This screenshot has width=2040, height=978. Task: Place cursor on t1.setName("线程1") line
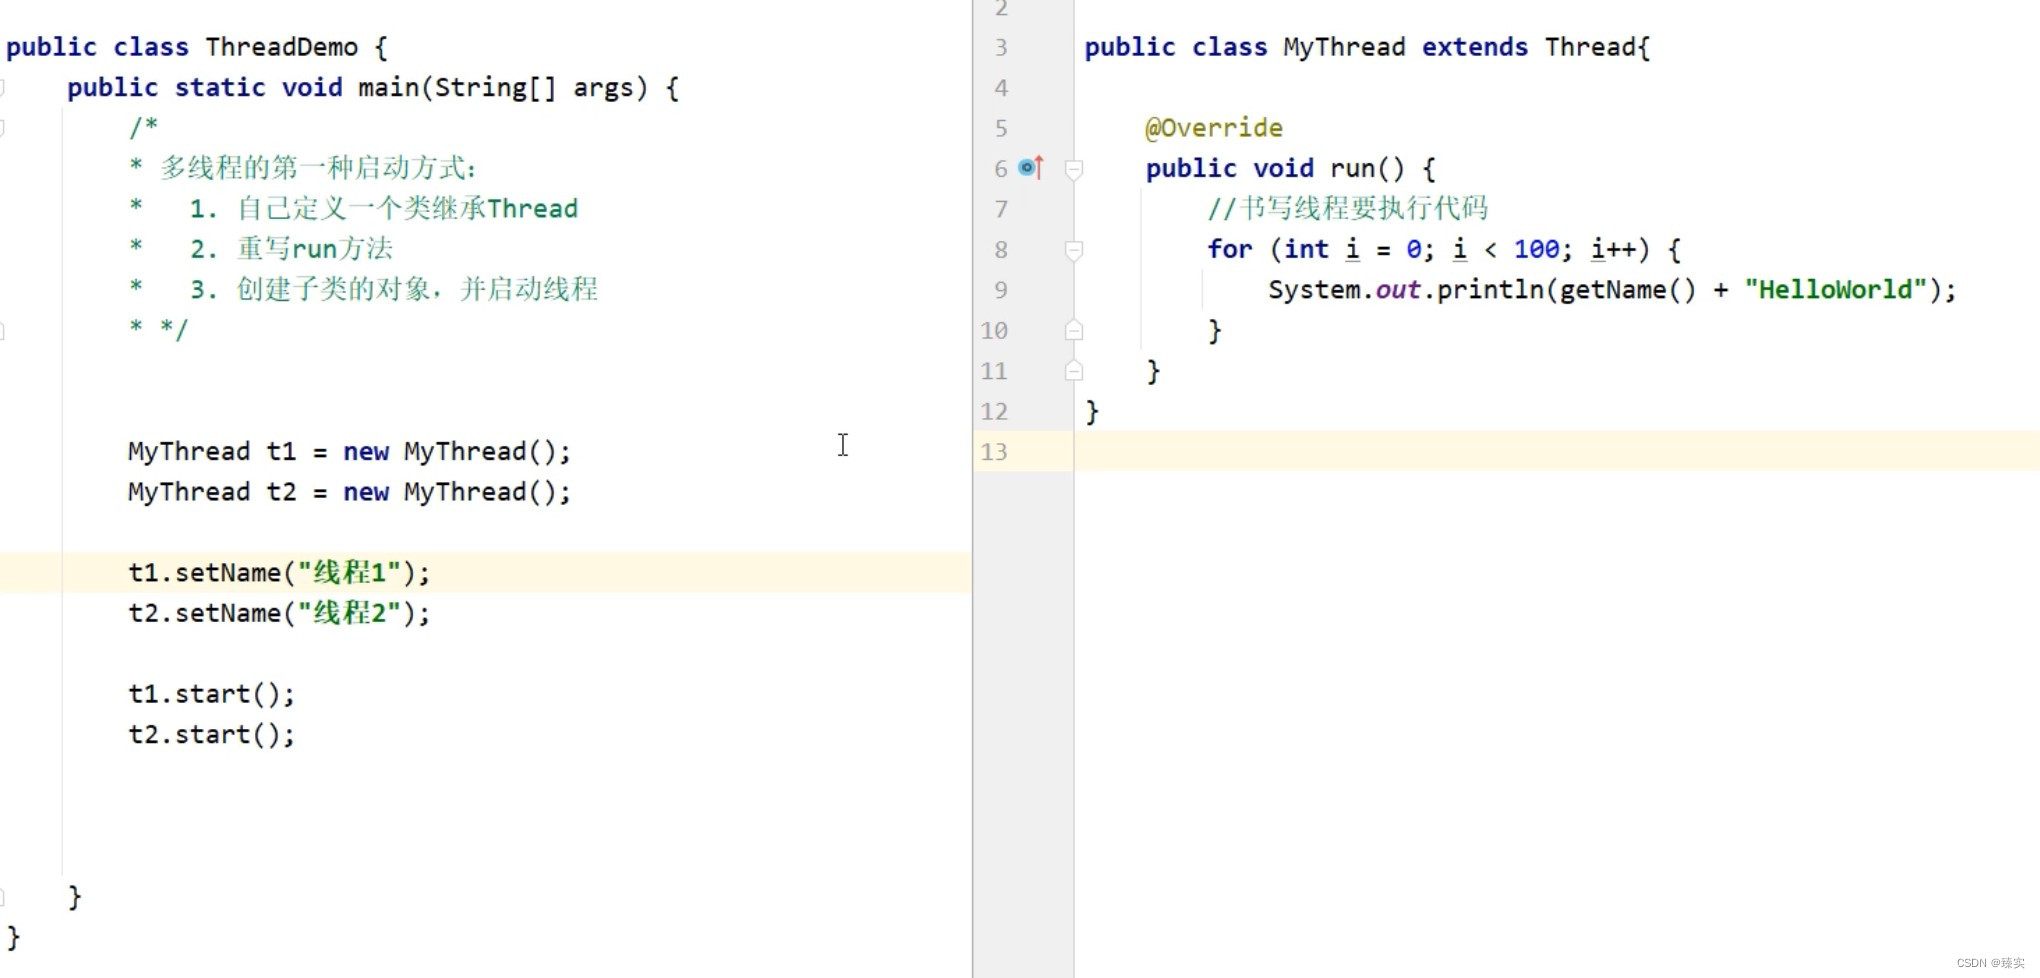[x=279, y=573]
